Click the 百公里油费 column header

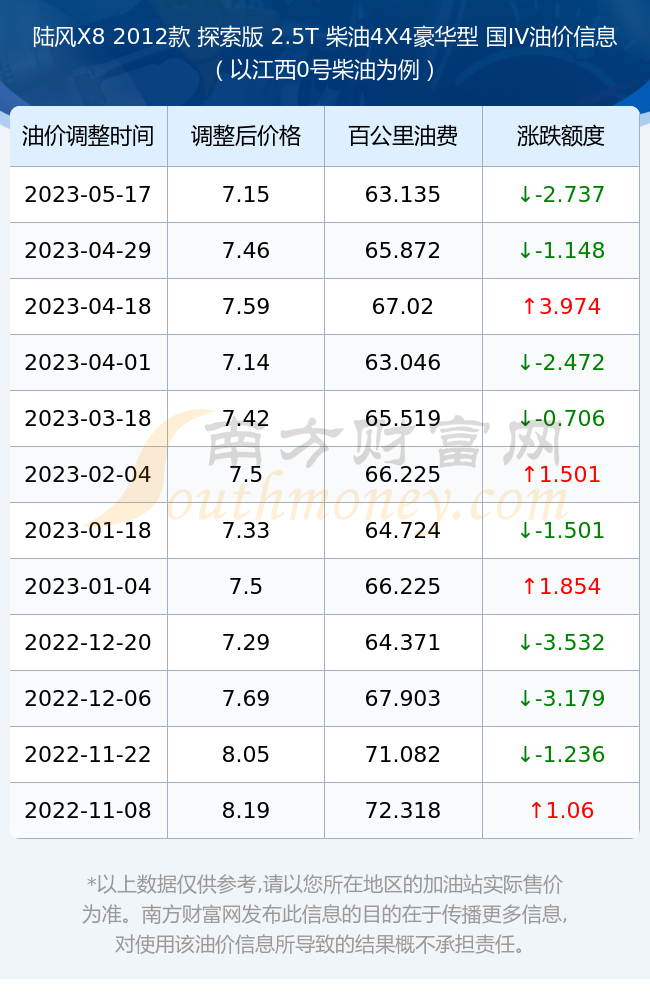pos(403,136)
